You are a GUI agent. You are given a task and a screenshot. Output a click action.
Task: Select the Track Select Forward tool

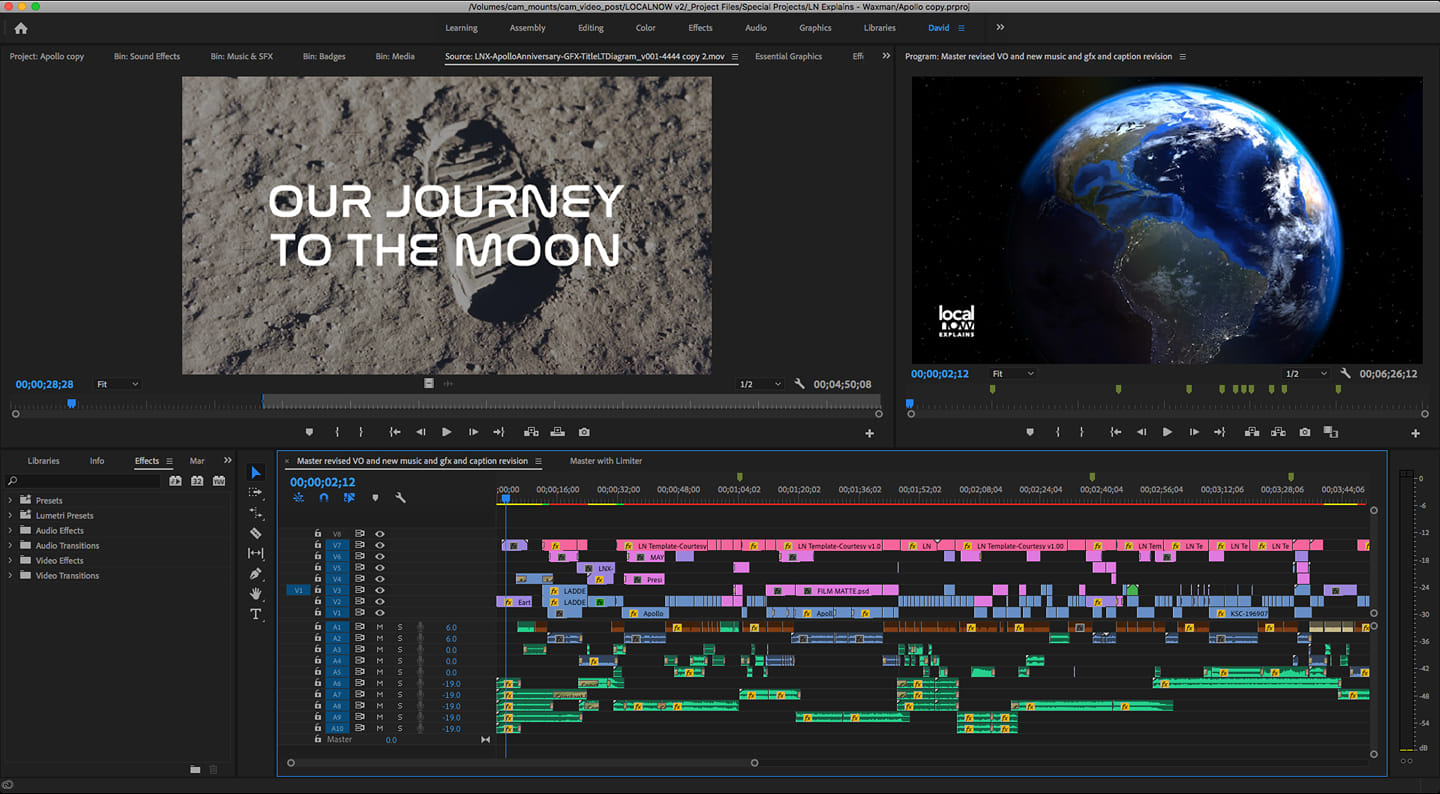[x=256, y=493]
